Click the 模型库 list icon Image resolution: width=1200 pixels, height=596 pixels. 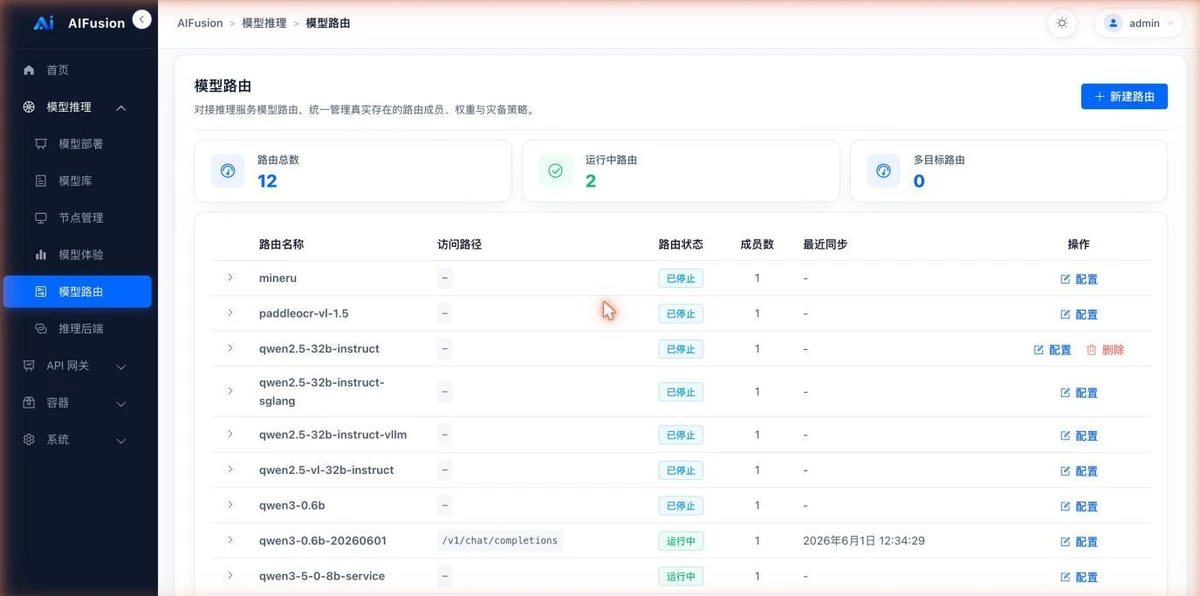[41, 181]
